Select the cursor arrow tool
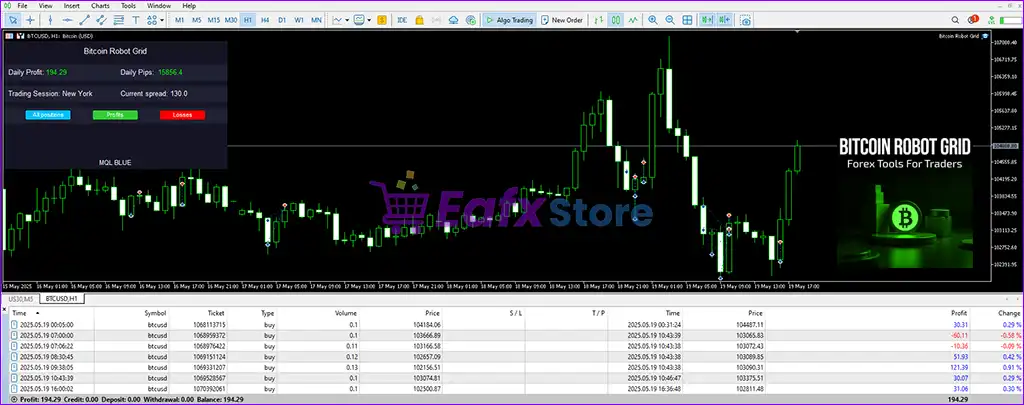1024x405 pixels. [x=12, y=20]
